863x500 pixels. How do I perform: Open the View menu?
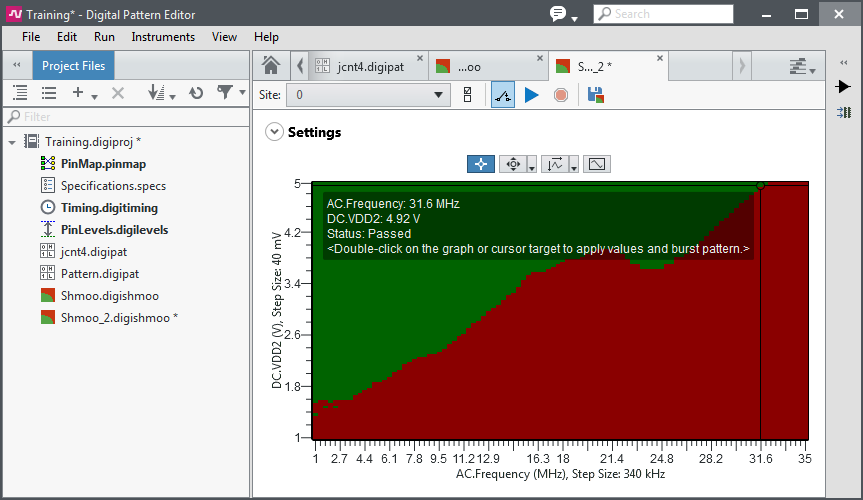[224, 37]
